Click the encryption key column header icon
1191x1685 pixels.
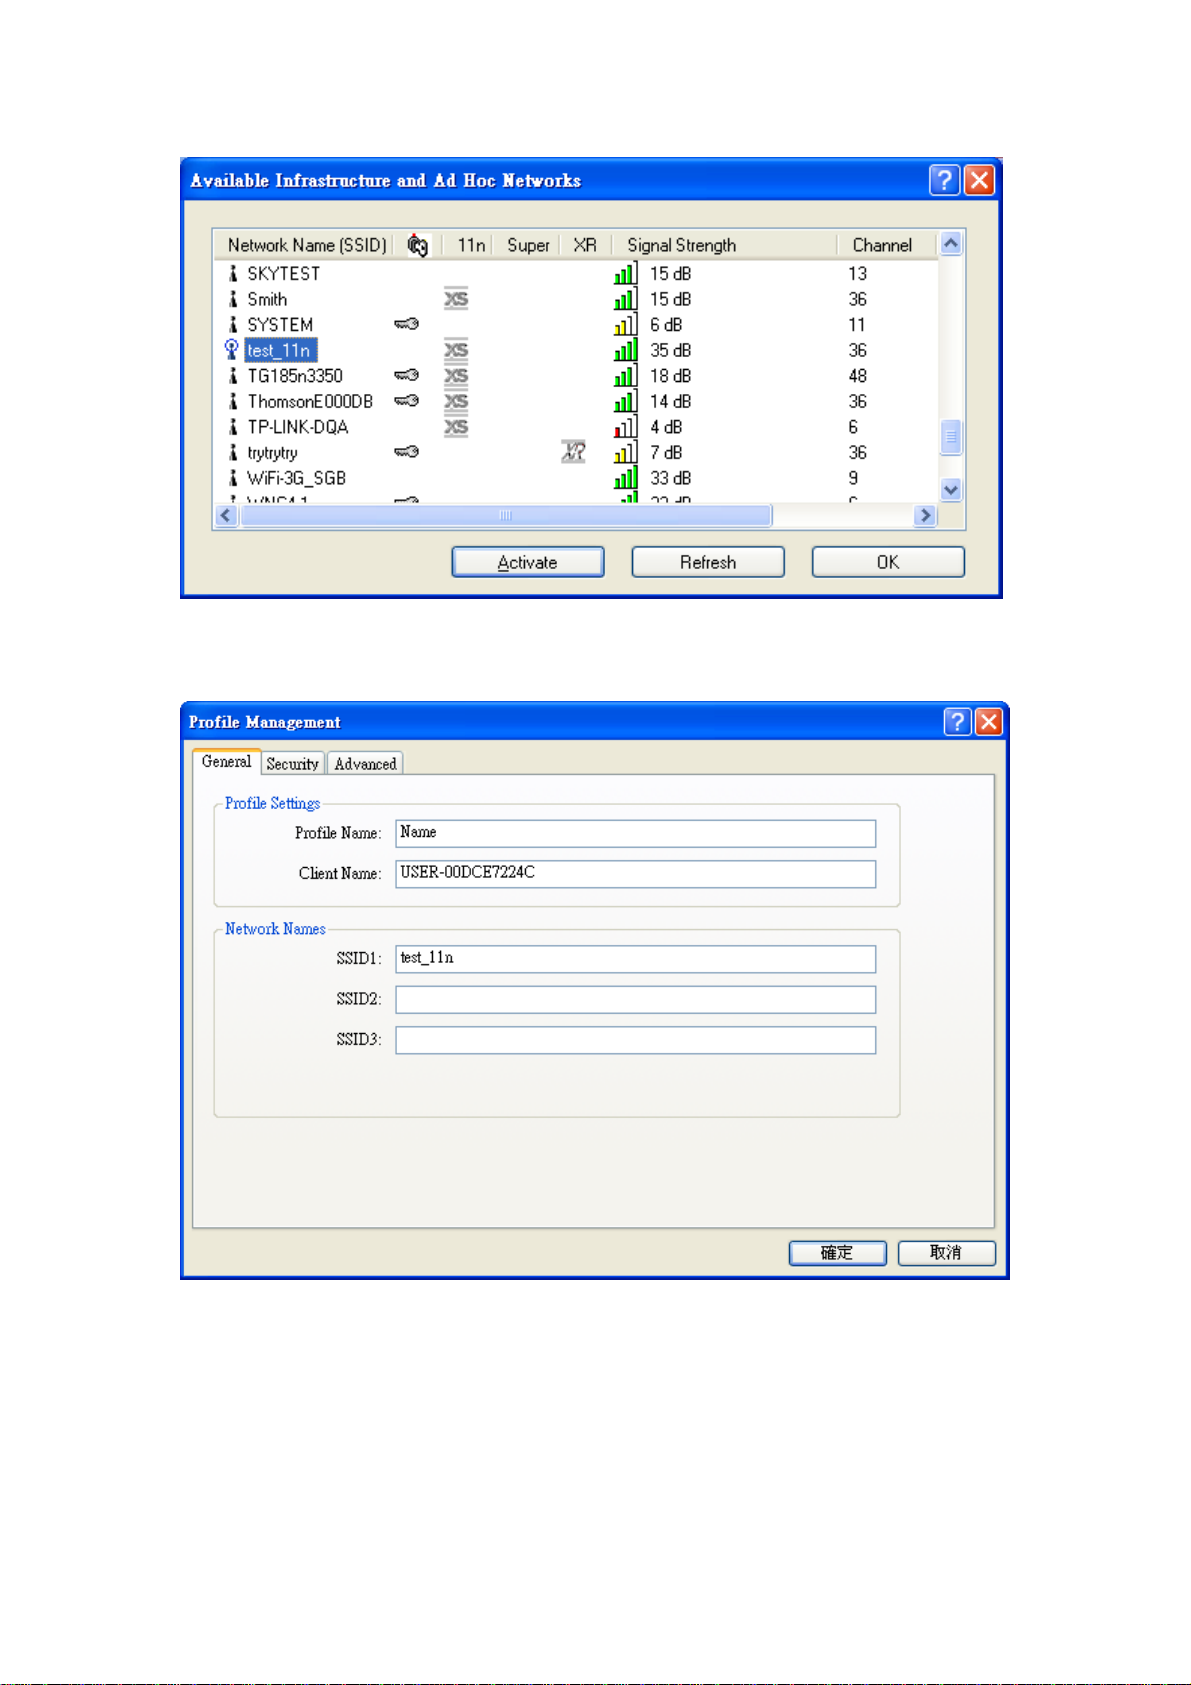point(418,245)
